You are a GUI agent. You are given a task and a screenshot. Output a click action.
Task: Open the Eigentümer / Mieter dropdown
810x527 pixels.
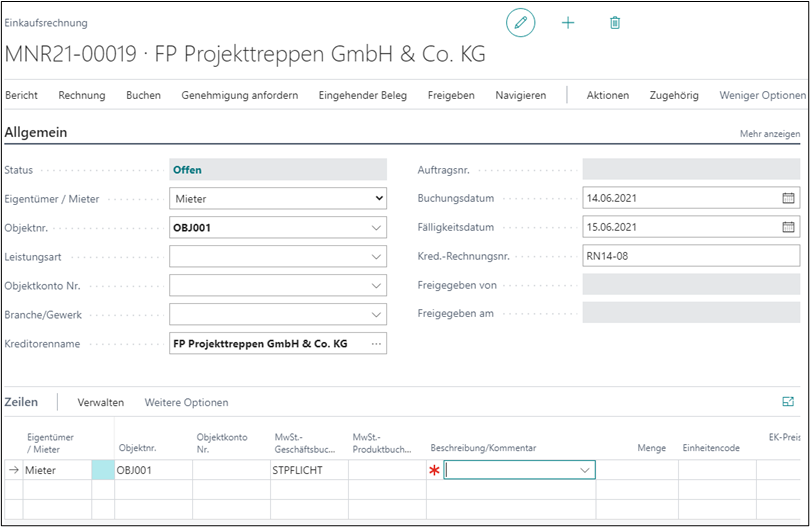point(378,199)
